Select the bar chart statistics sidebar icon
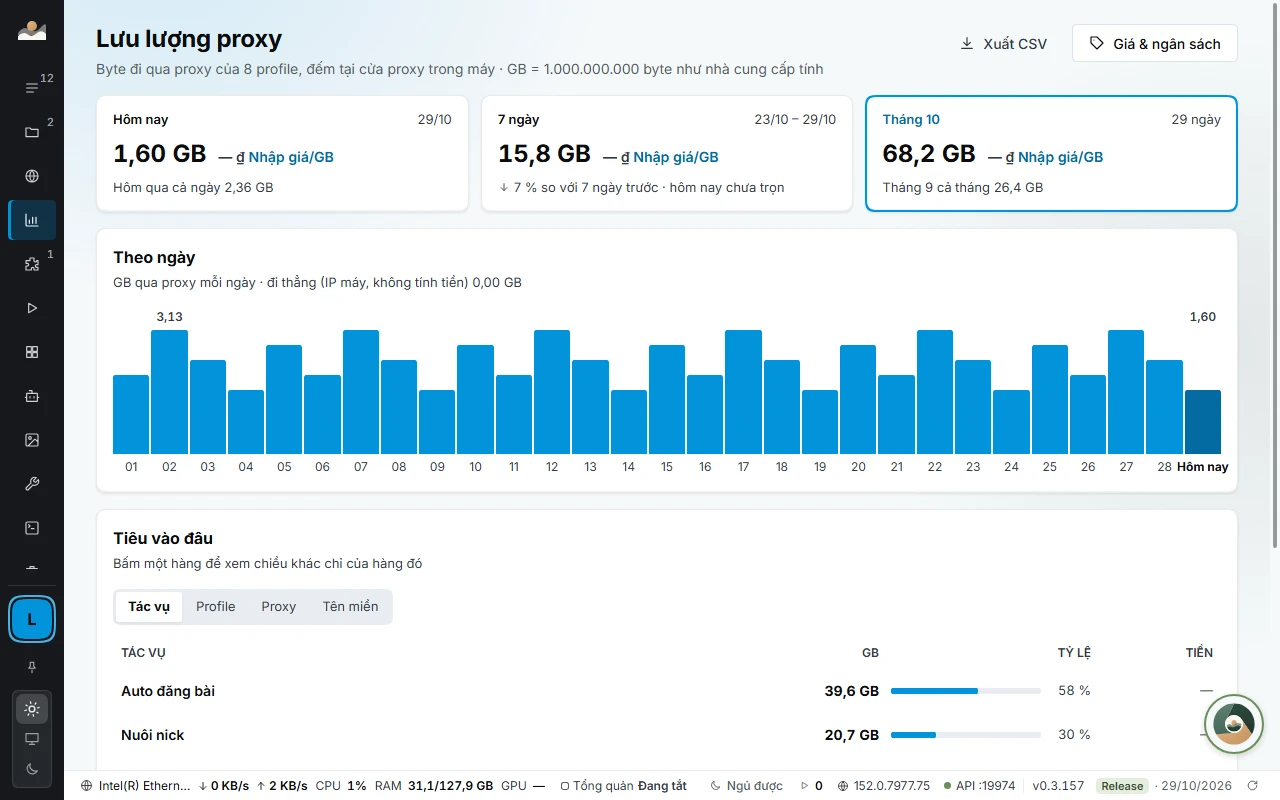Image resolution: width=1280 pixels, height=800 pixels. click(32, 220)
